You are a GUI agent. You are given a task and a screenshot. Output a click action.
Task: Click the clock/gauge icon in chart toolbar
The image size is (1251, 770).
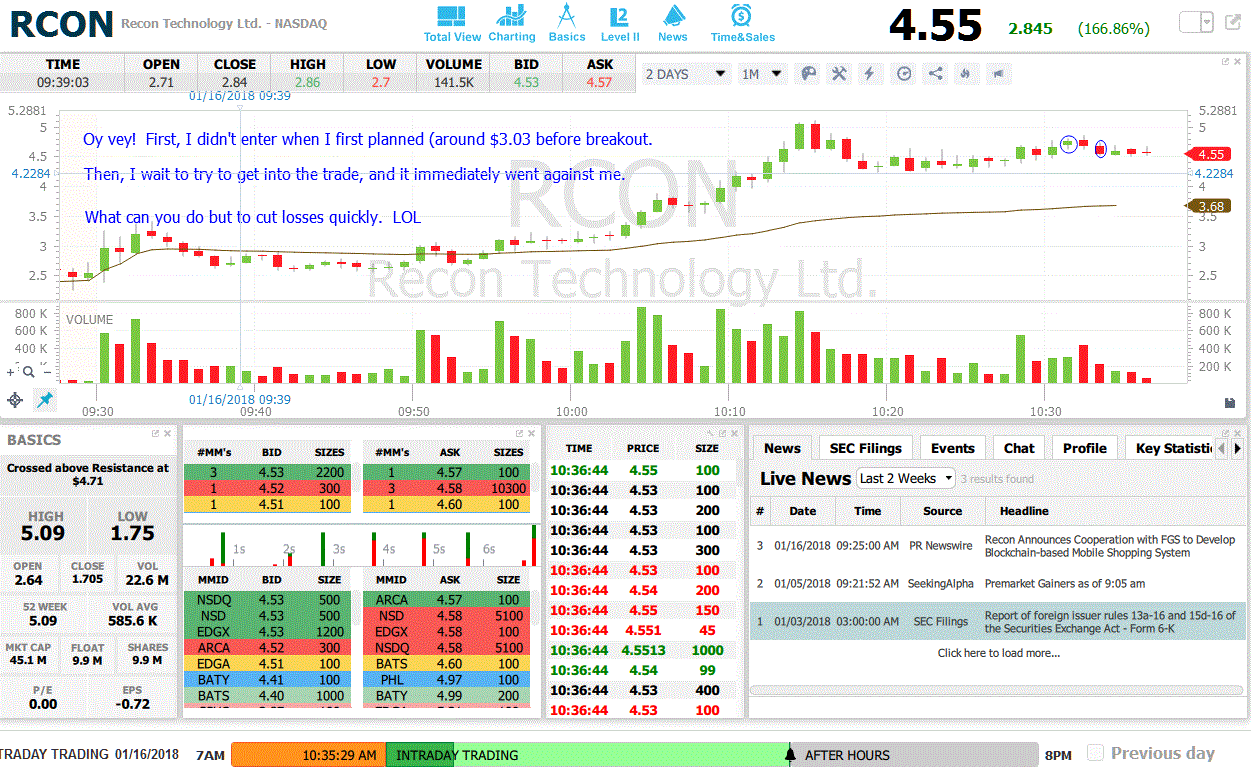904,73
